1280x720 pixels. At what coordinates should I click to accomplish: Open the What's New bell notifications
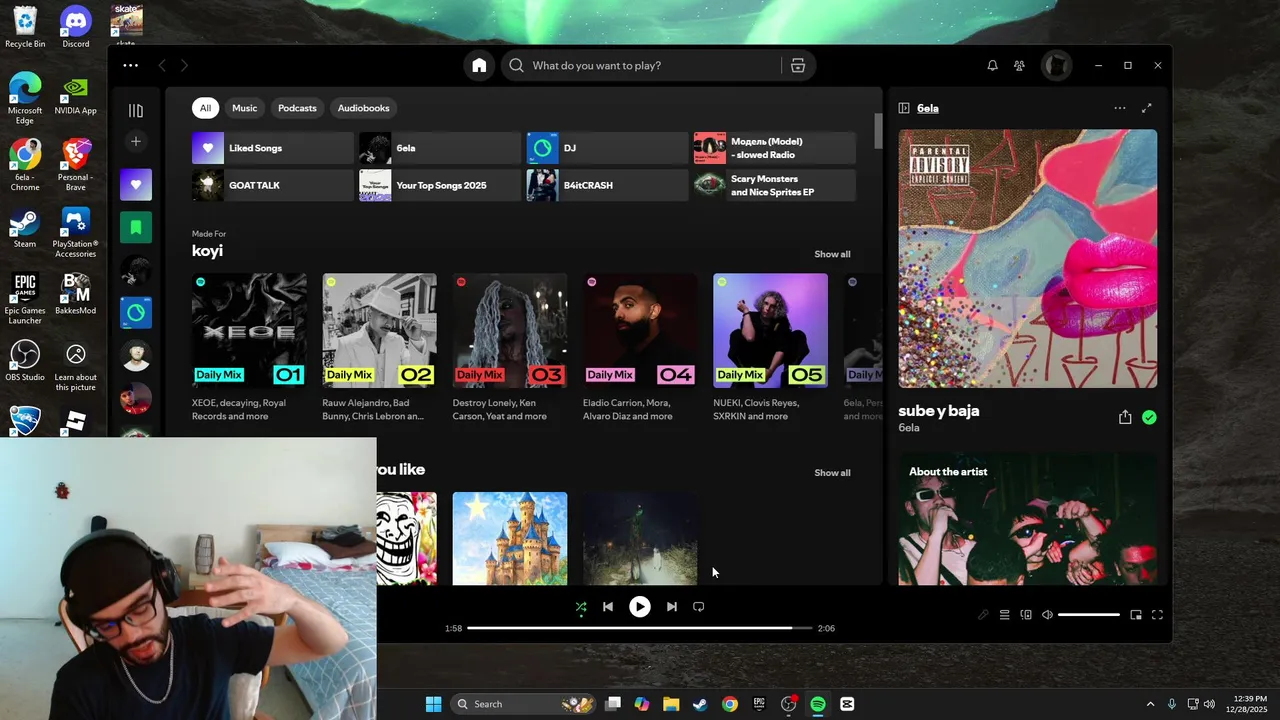tap(992, 65)
